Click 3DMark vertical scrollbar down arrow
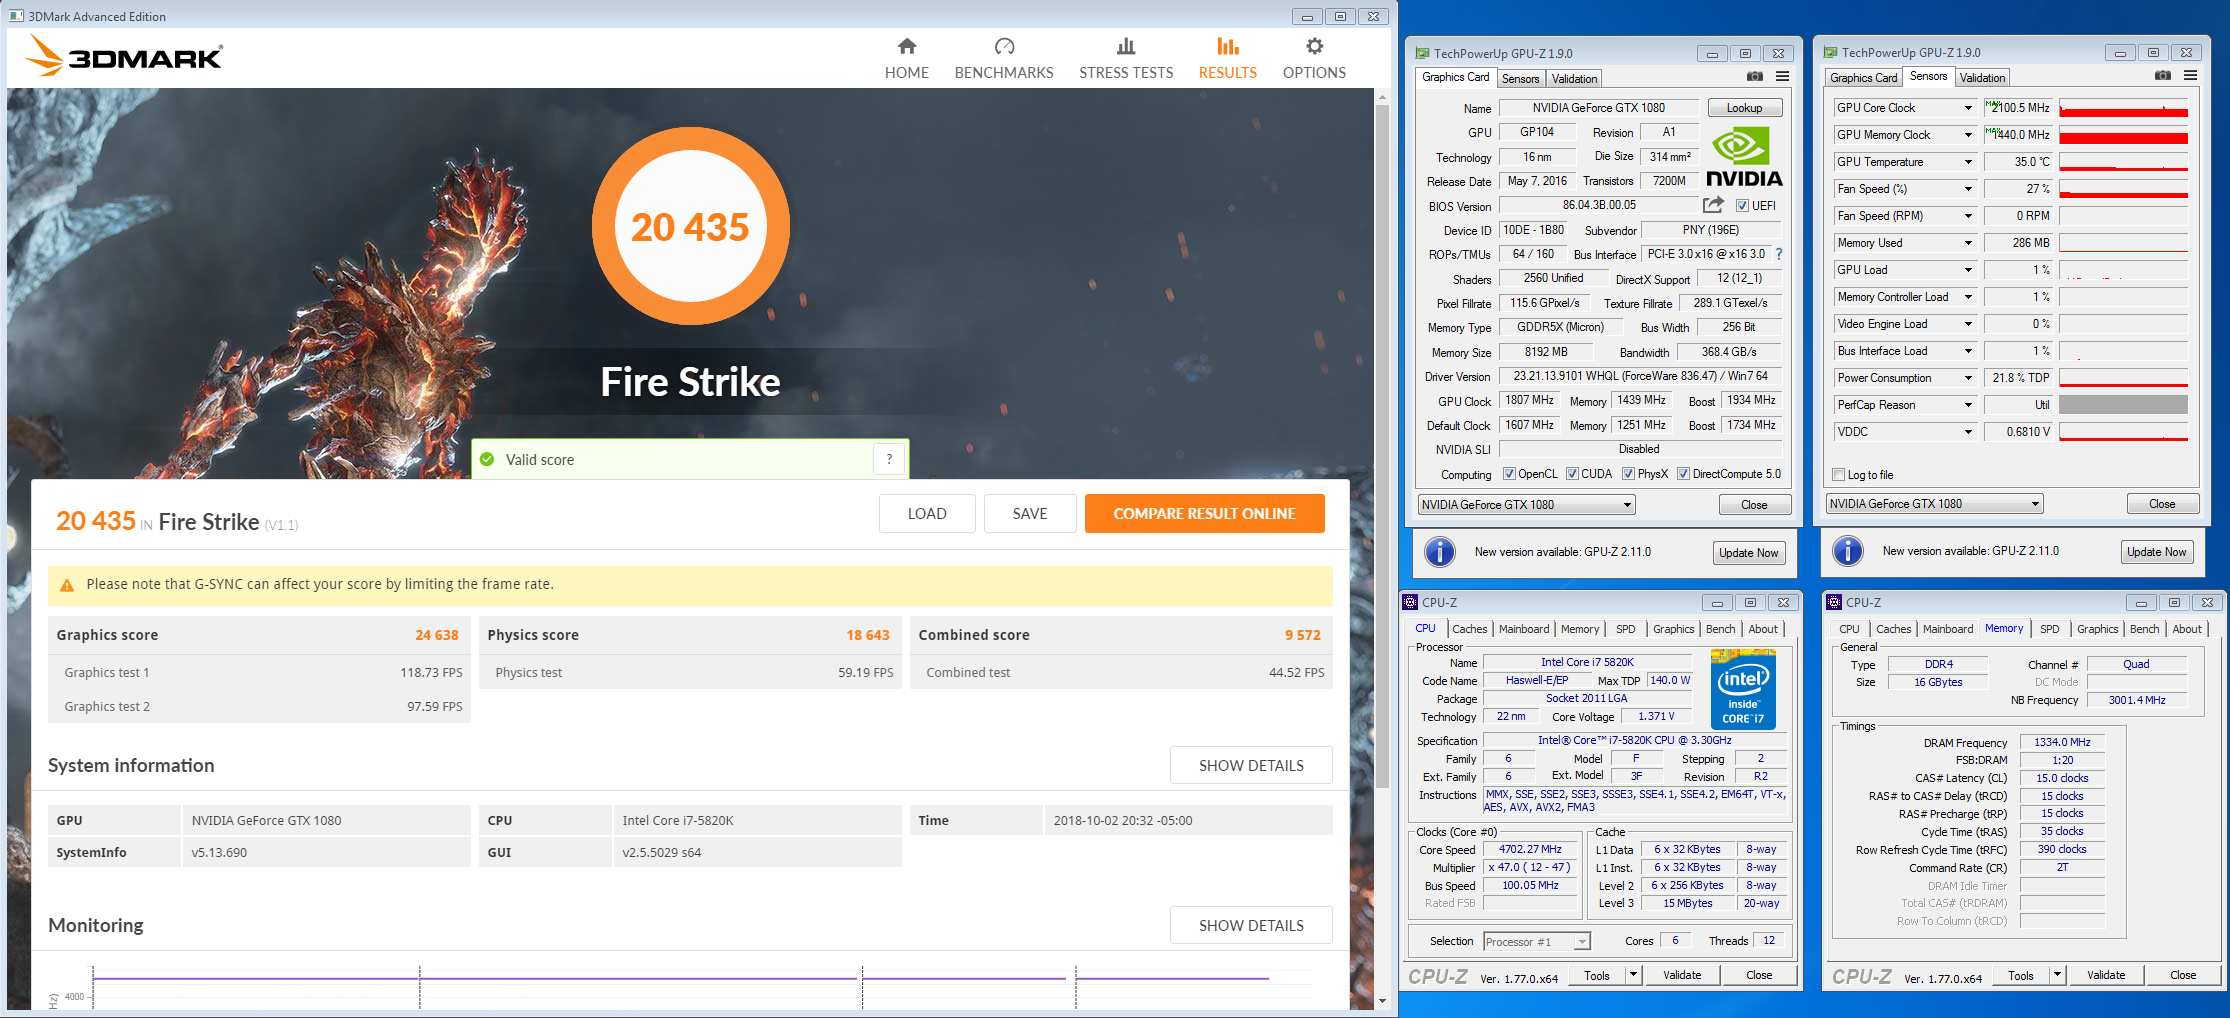The width and height of the screenshot is (2230, 1018). [x=1382, y=1001]
